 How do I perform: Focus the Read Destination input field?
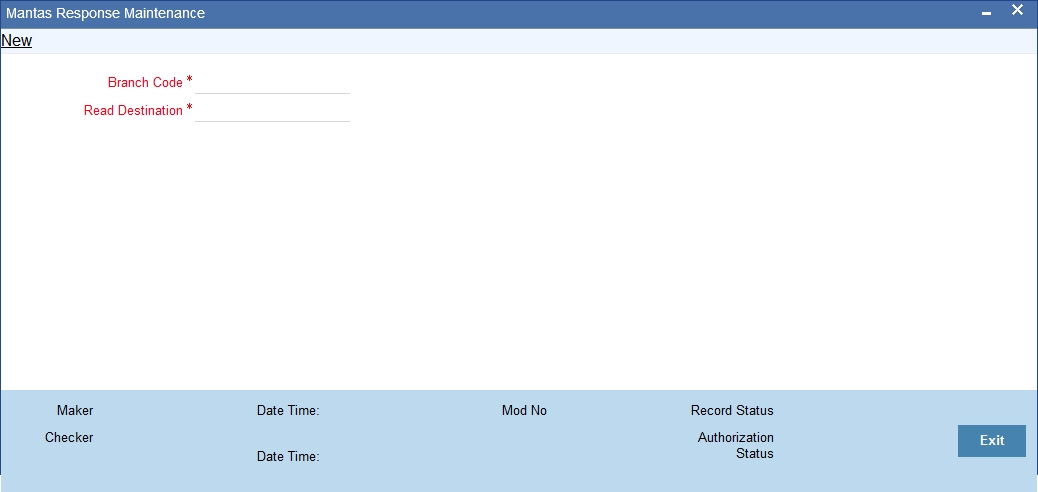click(272, 111)
